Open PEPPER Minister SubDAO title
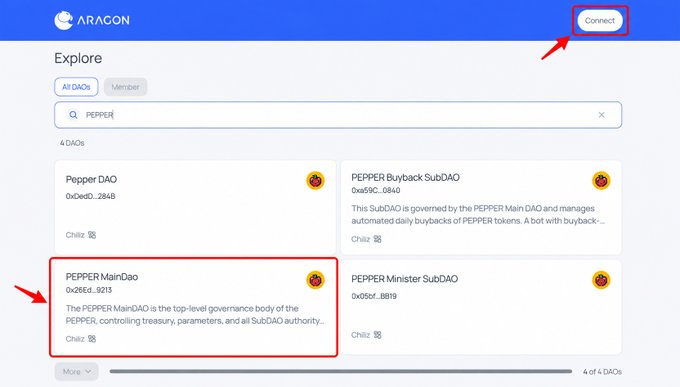The image size is (680, 387). [x=404, y=279]
